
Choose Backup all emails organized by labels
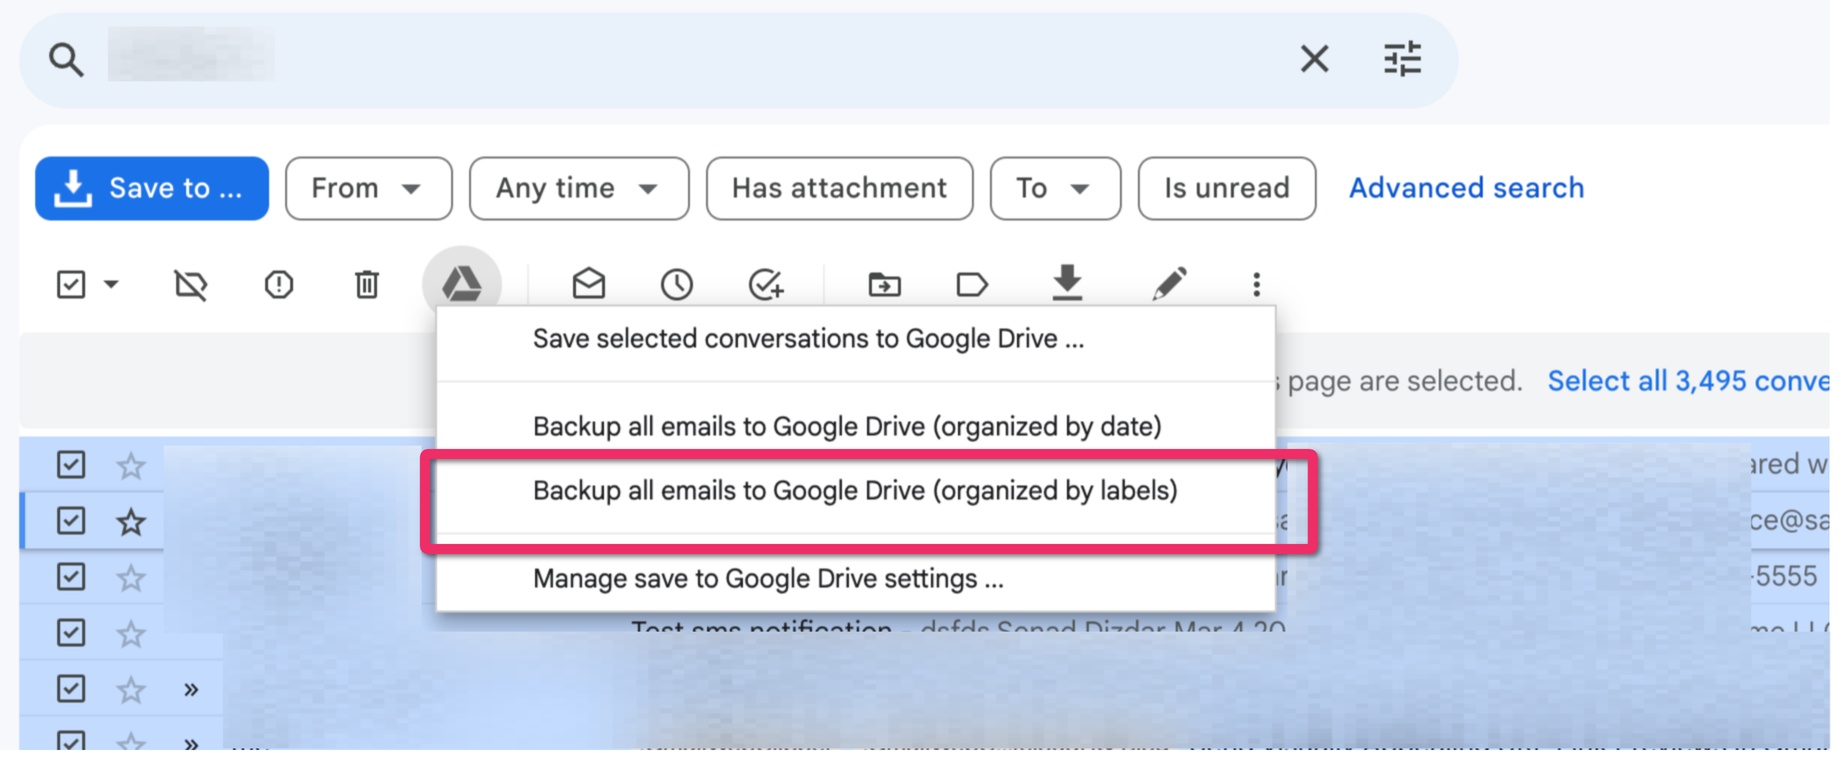pos(856,491)
